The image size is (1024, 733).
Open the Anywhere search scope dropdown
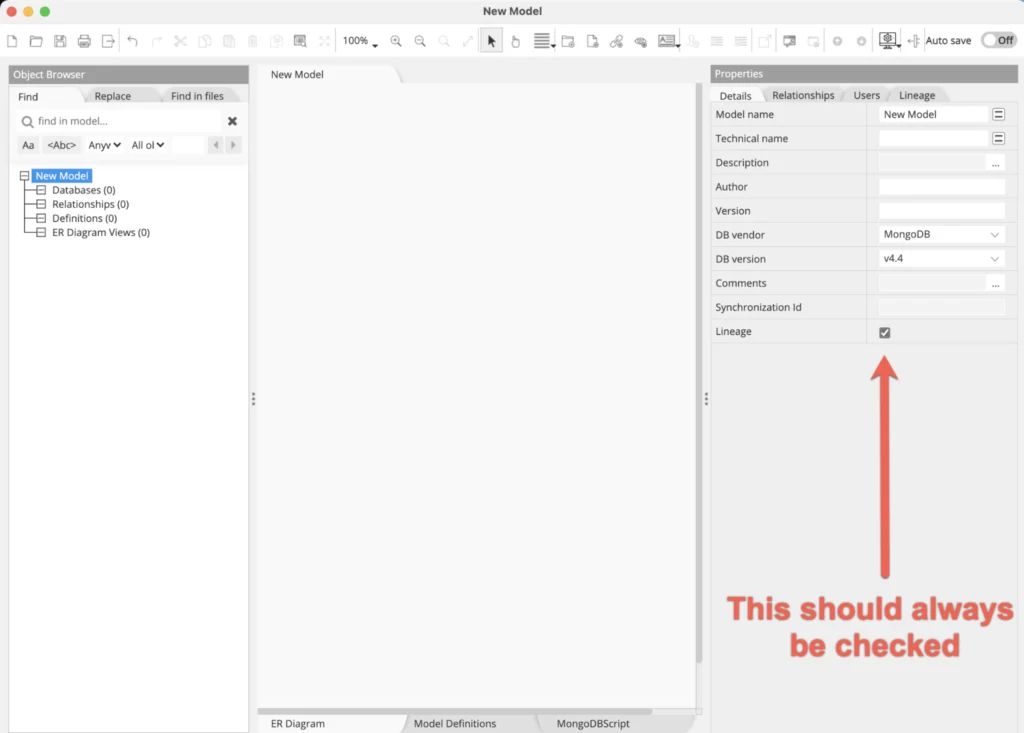click(104, 145)
